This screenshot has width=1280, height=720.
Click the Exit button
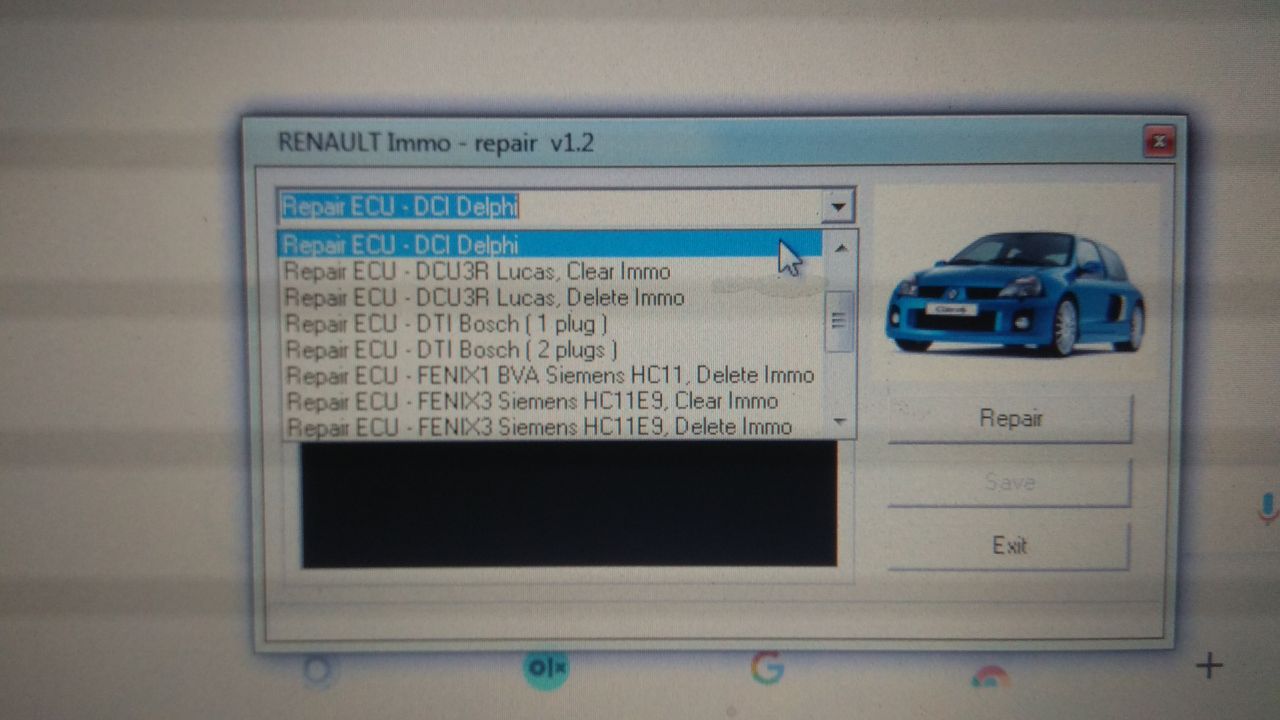(1010, 546)
